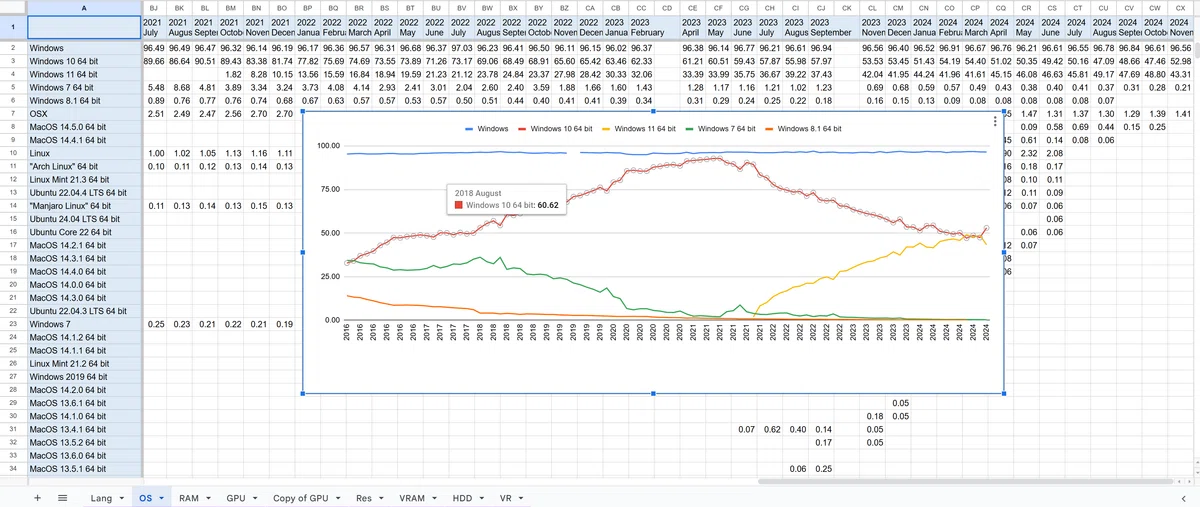This screenshot has width=1200, height=507.
Task: Switch to the RAM sheet tab
Action: point(188,497)
